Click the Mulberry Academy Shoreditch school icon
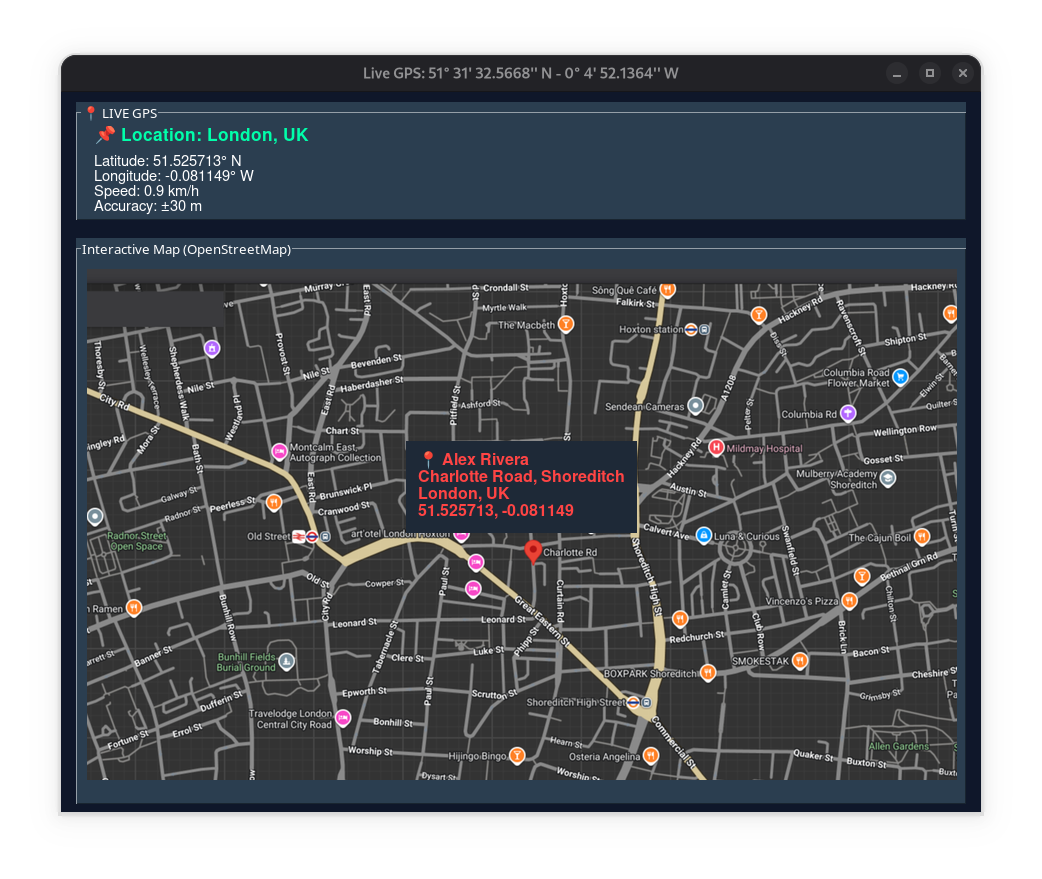Viewport: 1042px width, 879px height. point(887,478)
